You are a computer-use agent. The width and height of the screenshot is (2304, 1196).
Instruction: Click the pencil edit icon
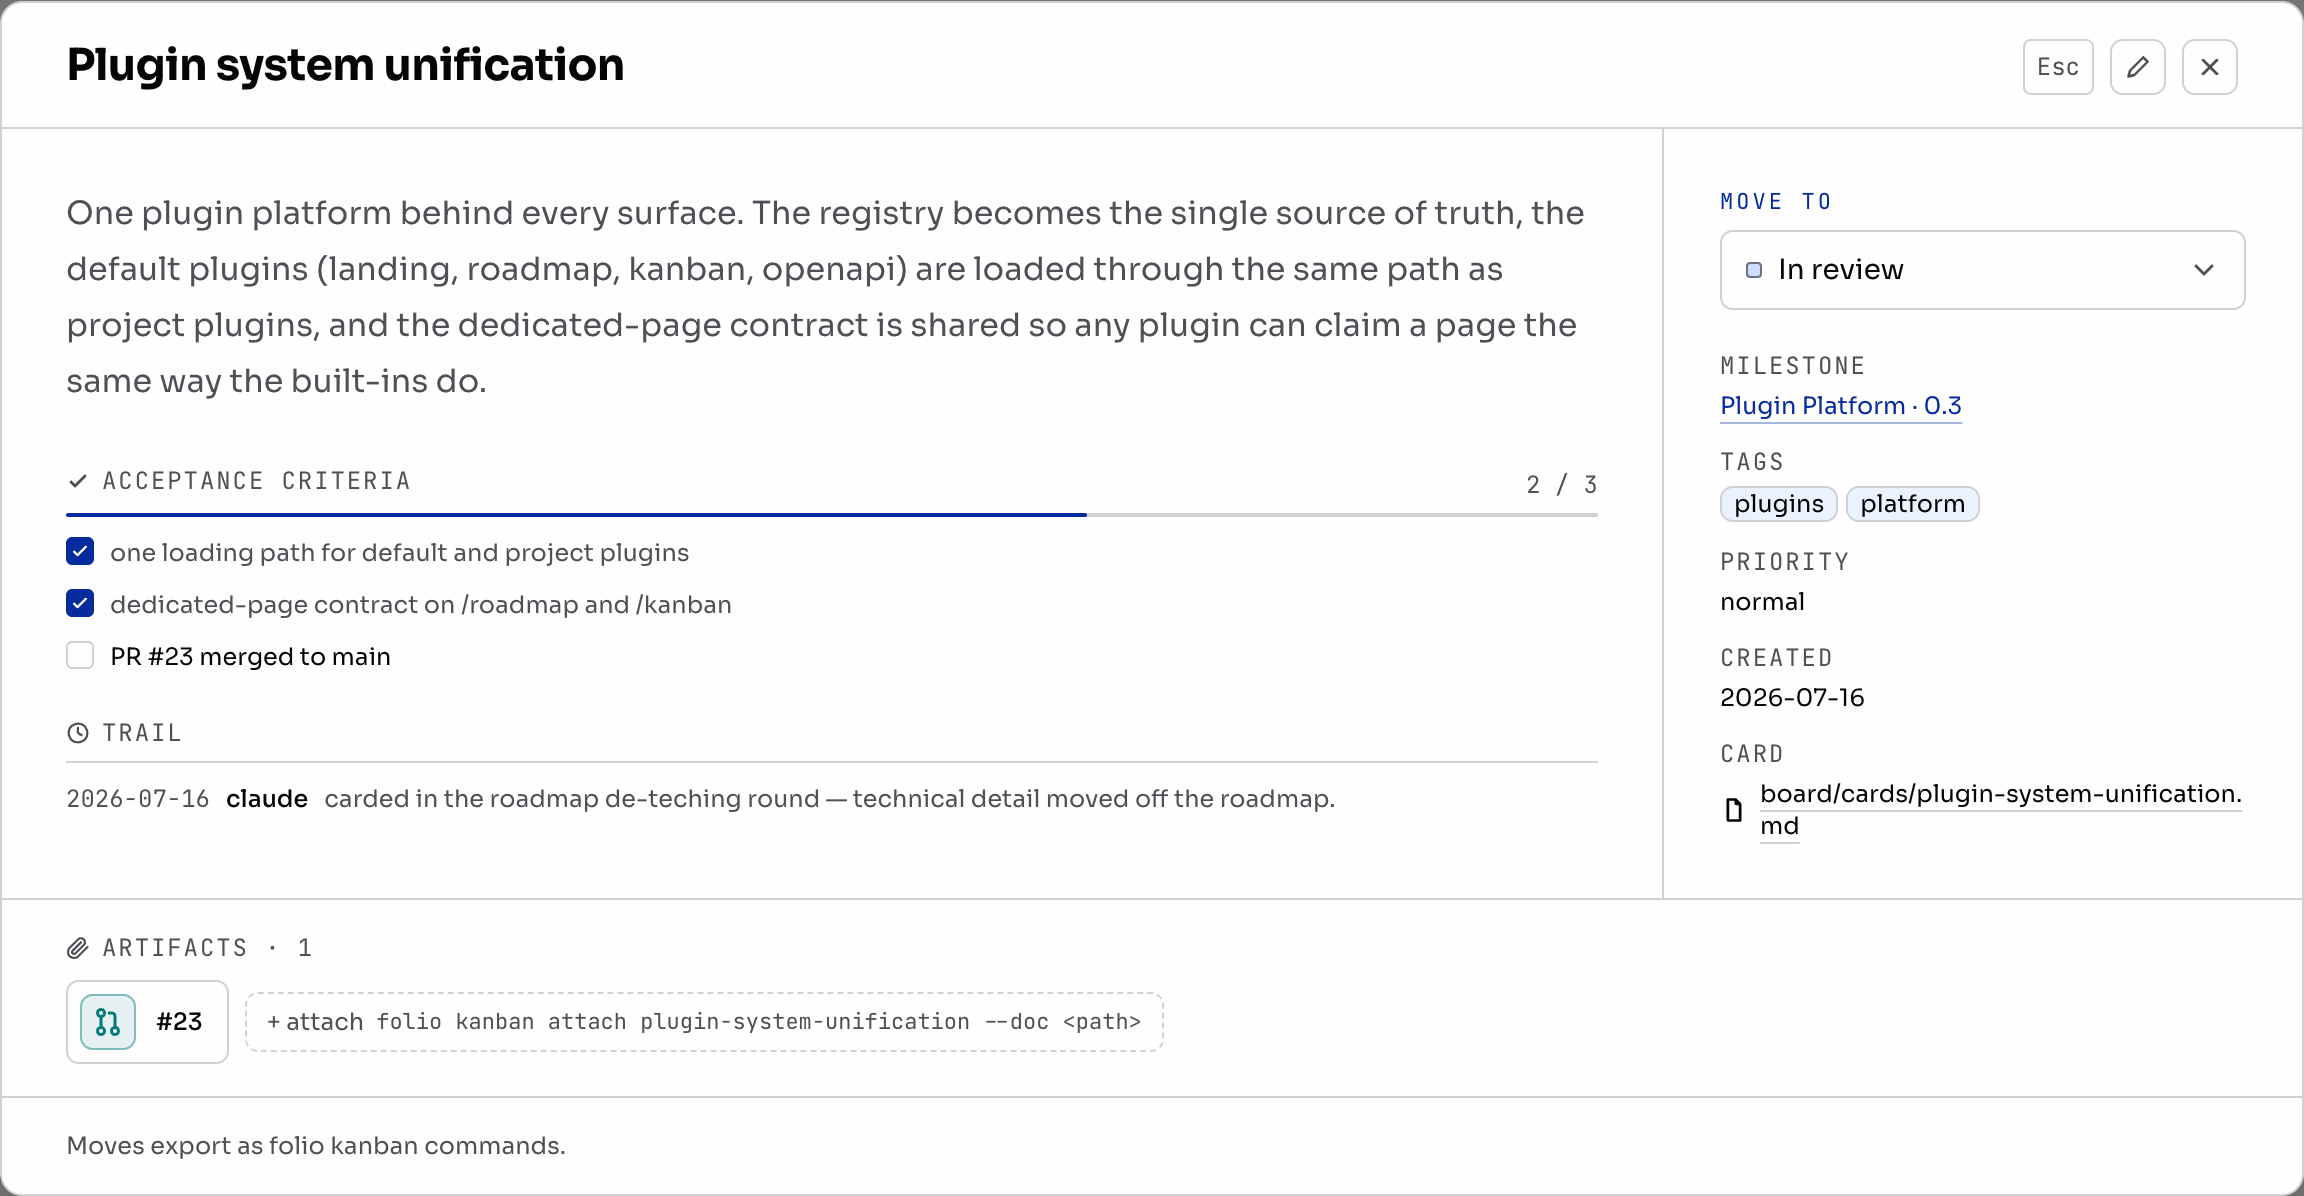2137,67
